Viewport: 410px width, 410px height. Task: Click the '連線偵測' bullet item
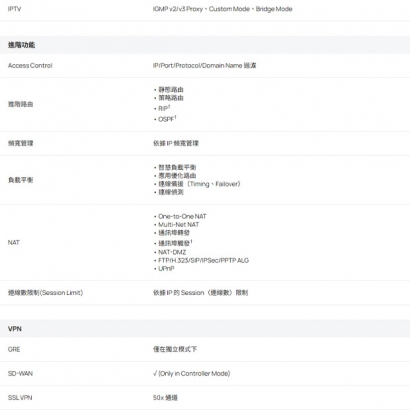(x=171, y=192)
